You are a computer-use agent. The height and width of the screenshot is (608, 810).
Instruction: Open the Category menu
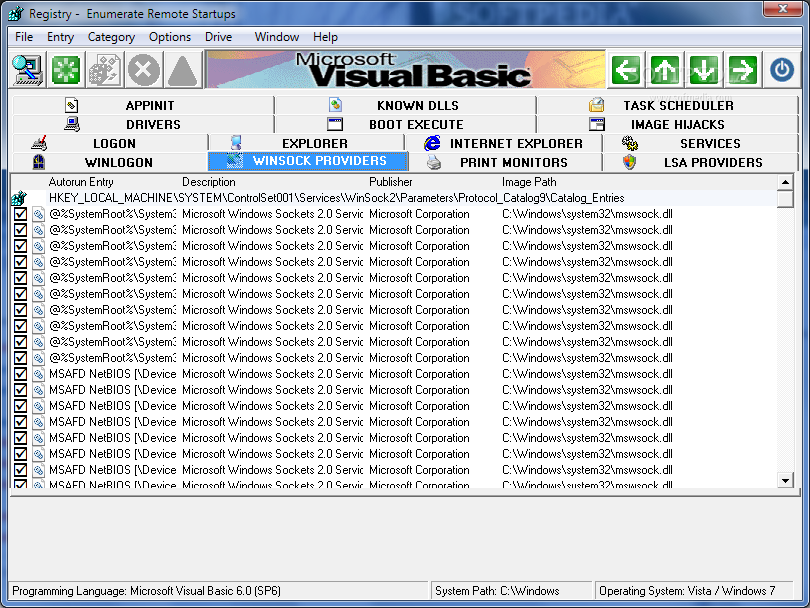pyautogui.click(x=111, y=37)
